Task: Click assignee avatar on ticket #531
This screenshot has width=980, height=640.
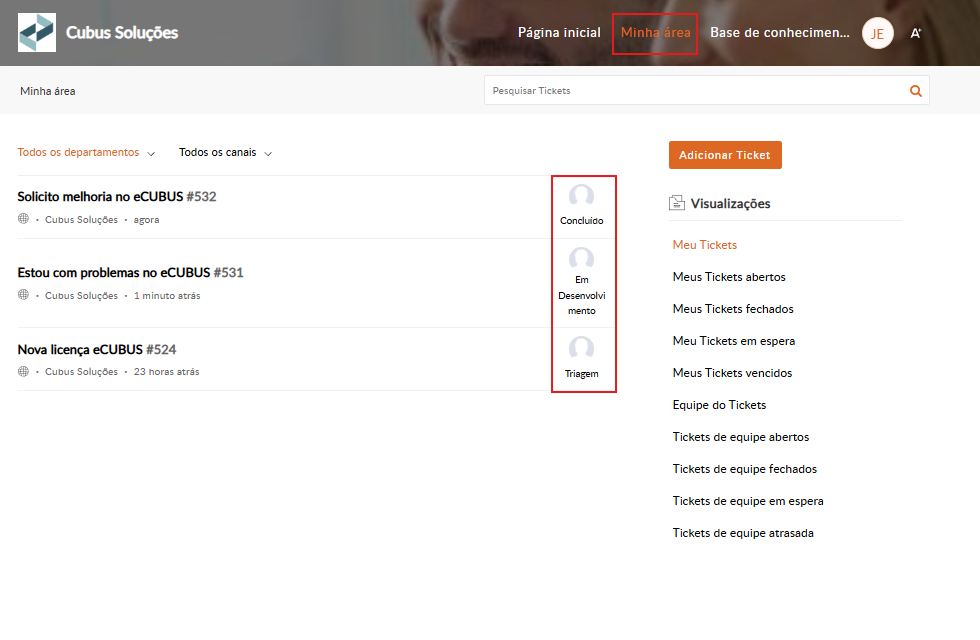Action: coord(581,260)
